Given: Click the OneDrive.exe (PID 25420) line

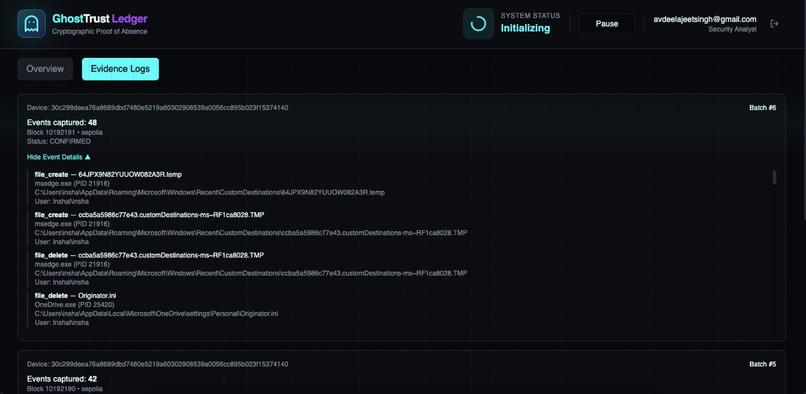Looking at the screenshot, I should click(75, 305).
